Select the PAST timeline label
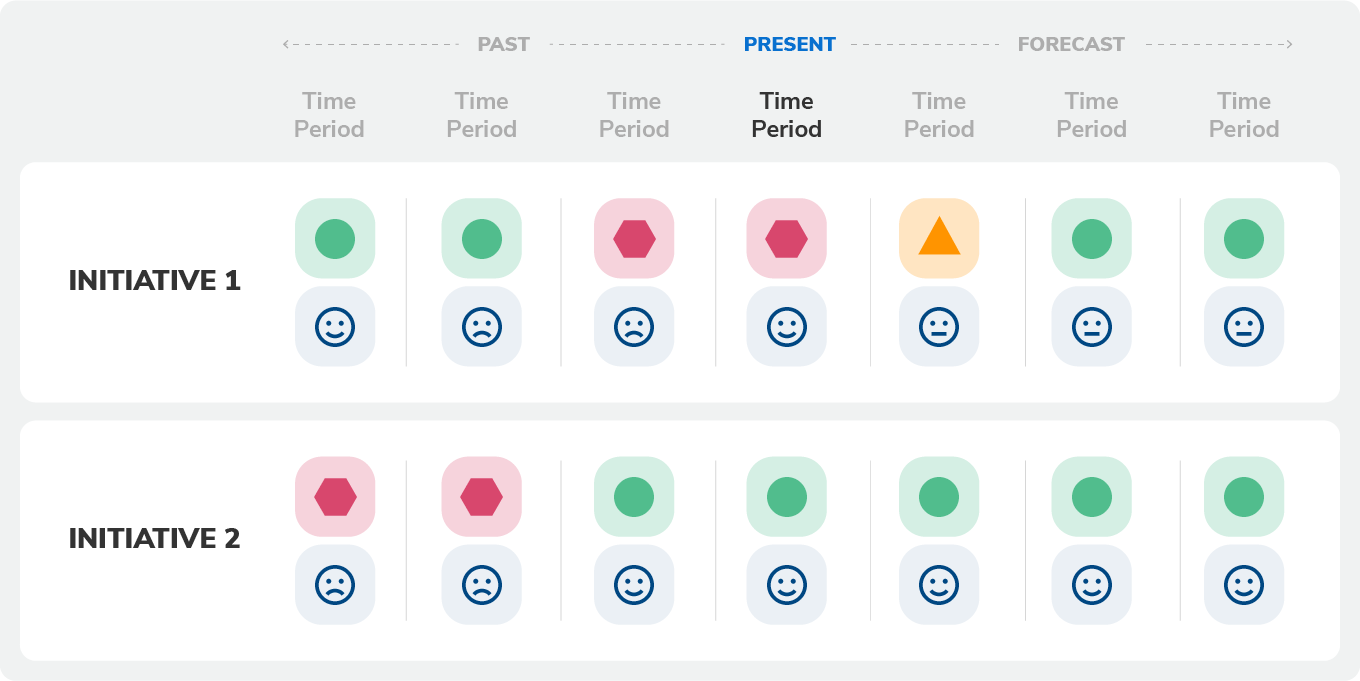The width and height of the screenshot is (1360, 681). pos(503,44)
